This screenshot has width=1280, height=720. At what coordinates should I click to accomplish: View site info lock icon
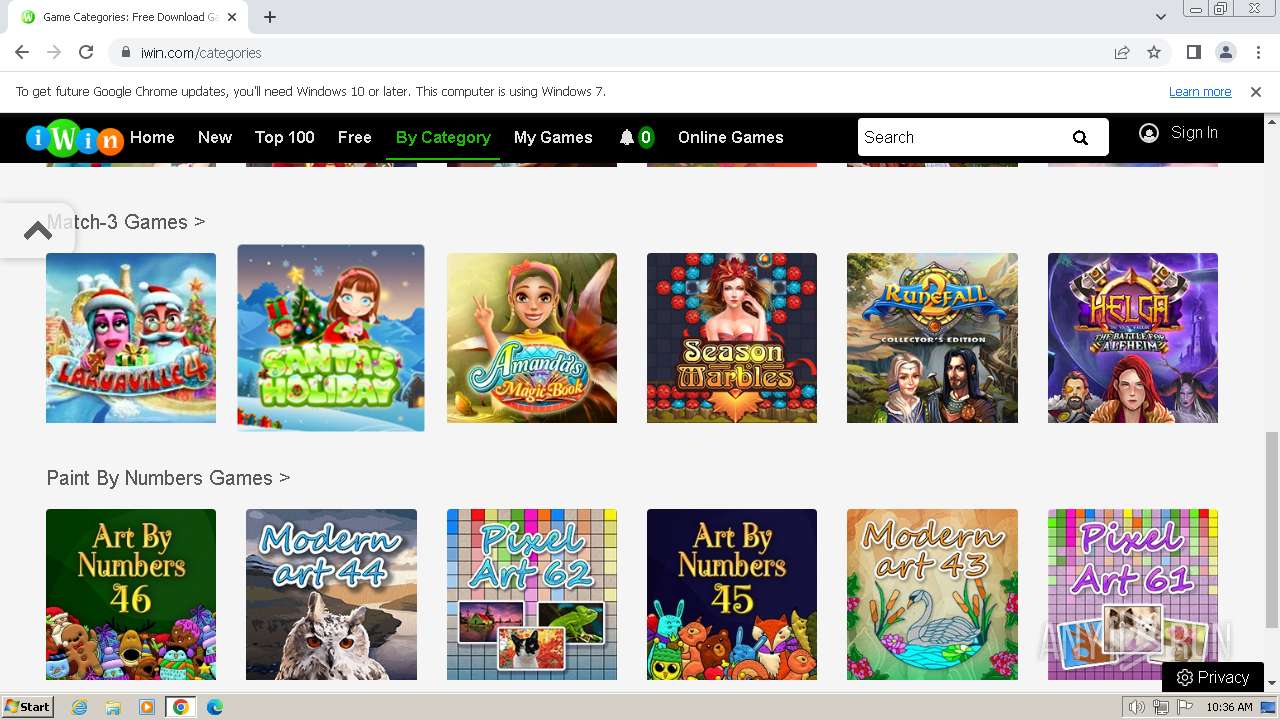click(x=126, y=53)
